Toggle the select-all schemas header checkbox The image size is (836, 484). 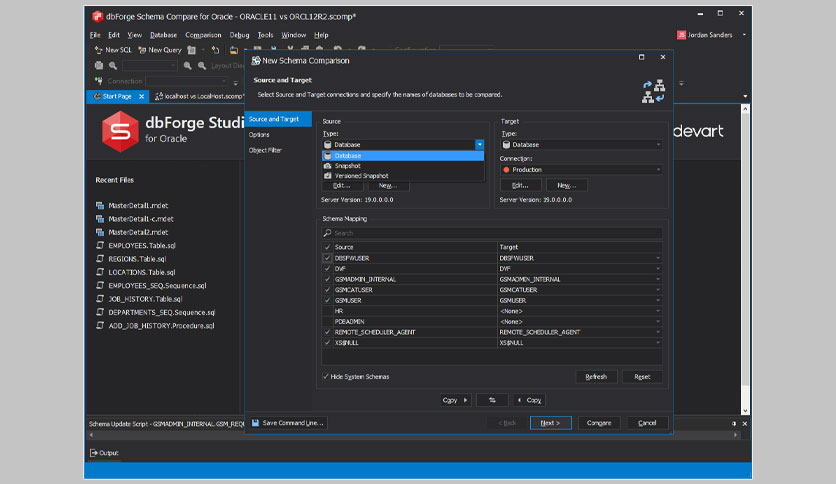click(327, 247)
